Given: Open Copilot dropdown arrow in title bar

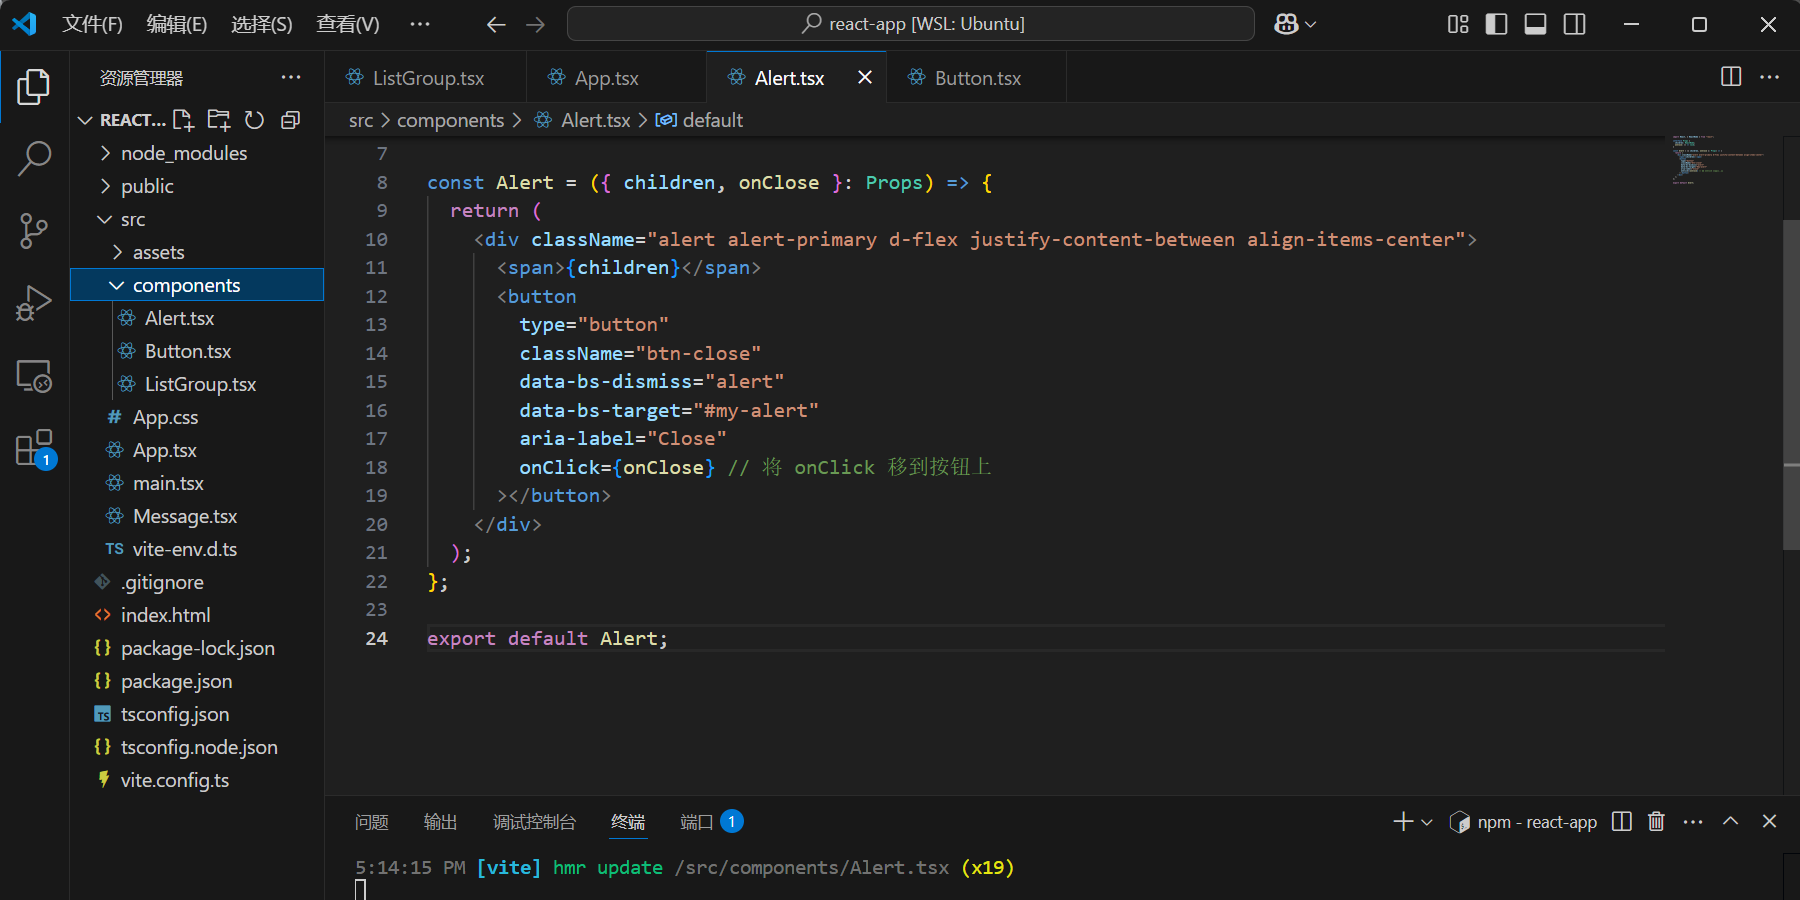Looking at the screenshot, I should pos(1310,24).
